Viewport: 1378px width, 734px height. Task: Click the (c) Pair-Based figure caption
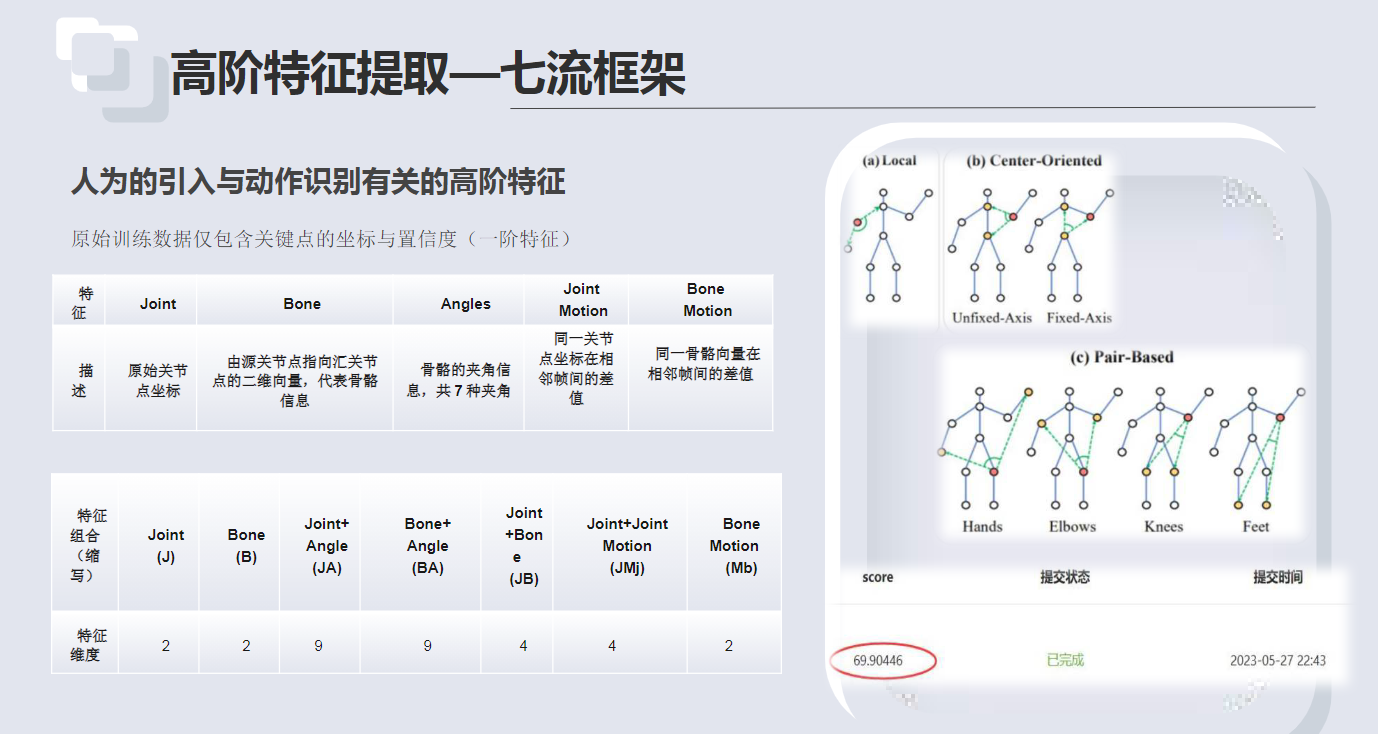click(1122, 357)
